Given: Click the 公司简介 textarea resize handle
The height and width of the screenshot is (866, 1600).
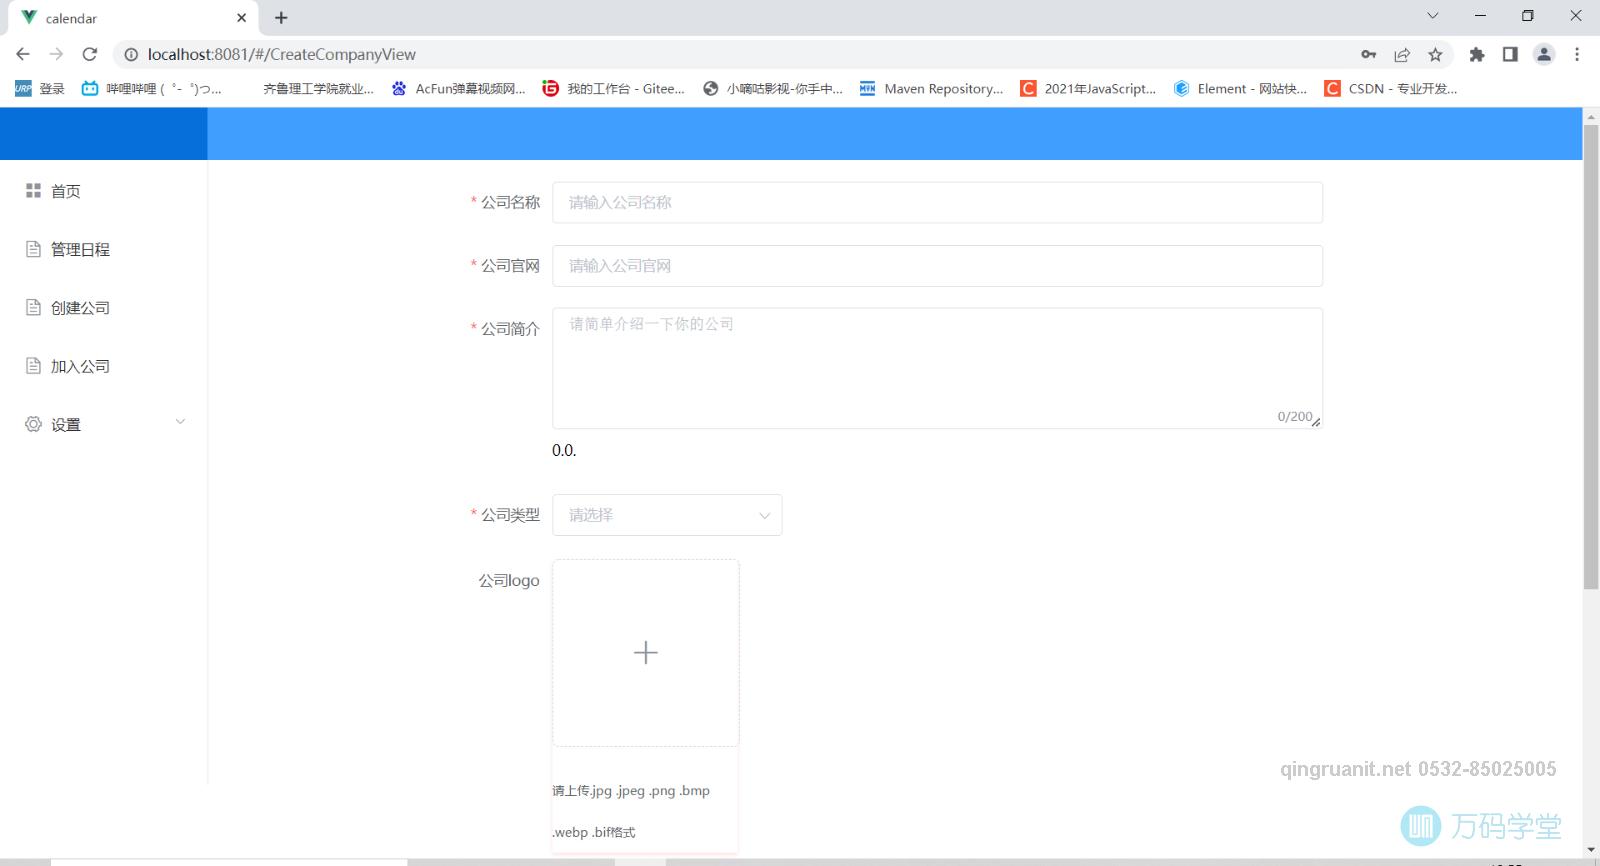Looking at the screenshot, I should (1316, 422).
